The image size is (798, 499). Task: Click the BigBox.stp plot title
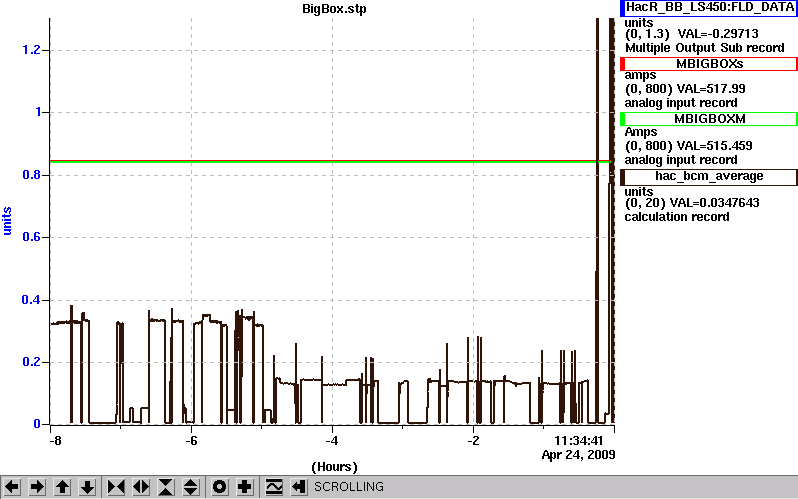point(334,9)
